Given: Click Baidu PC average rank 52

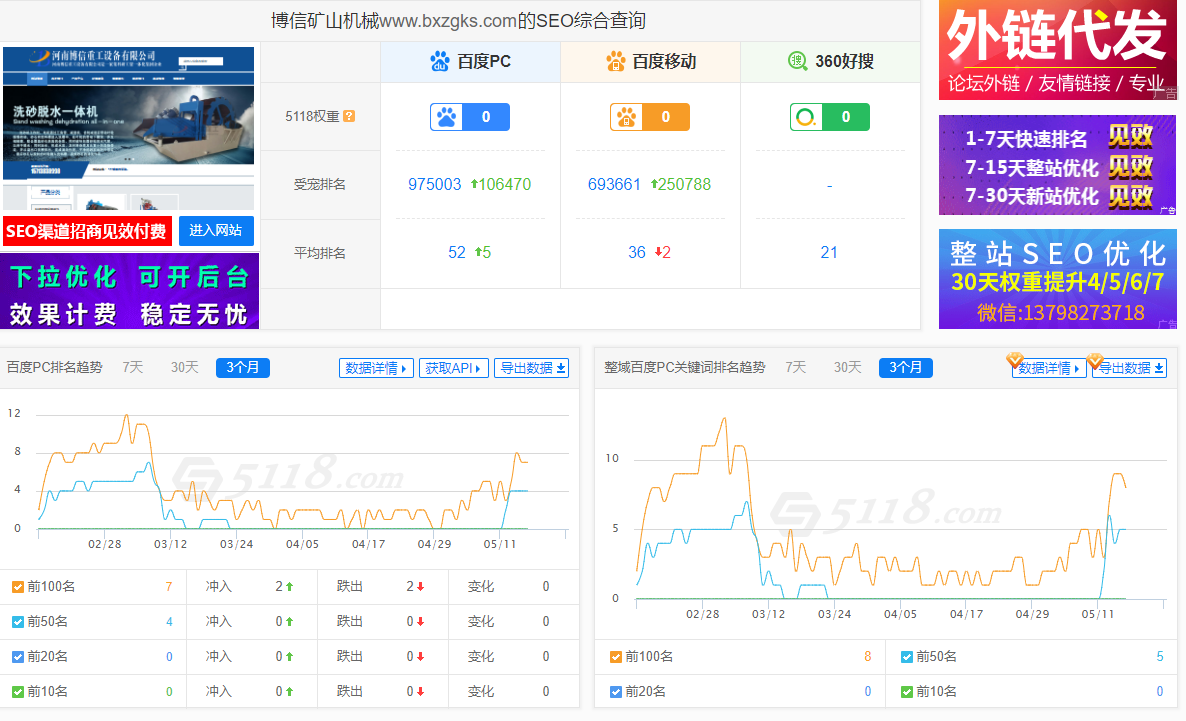Looking at the screenshot, I should point(457,252).
